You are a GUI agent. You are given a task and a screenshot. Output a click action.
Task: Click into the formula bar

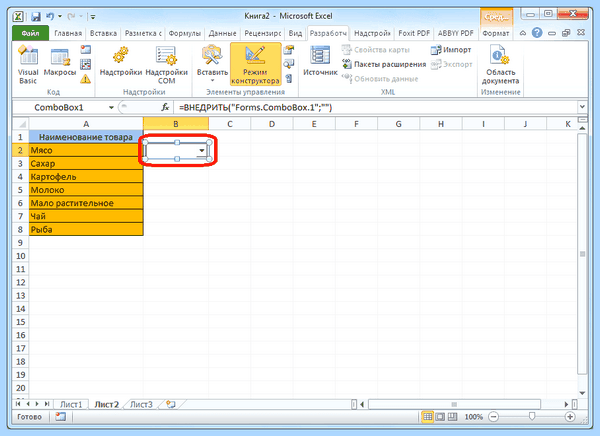[375, 108]
